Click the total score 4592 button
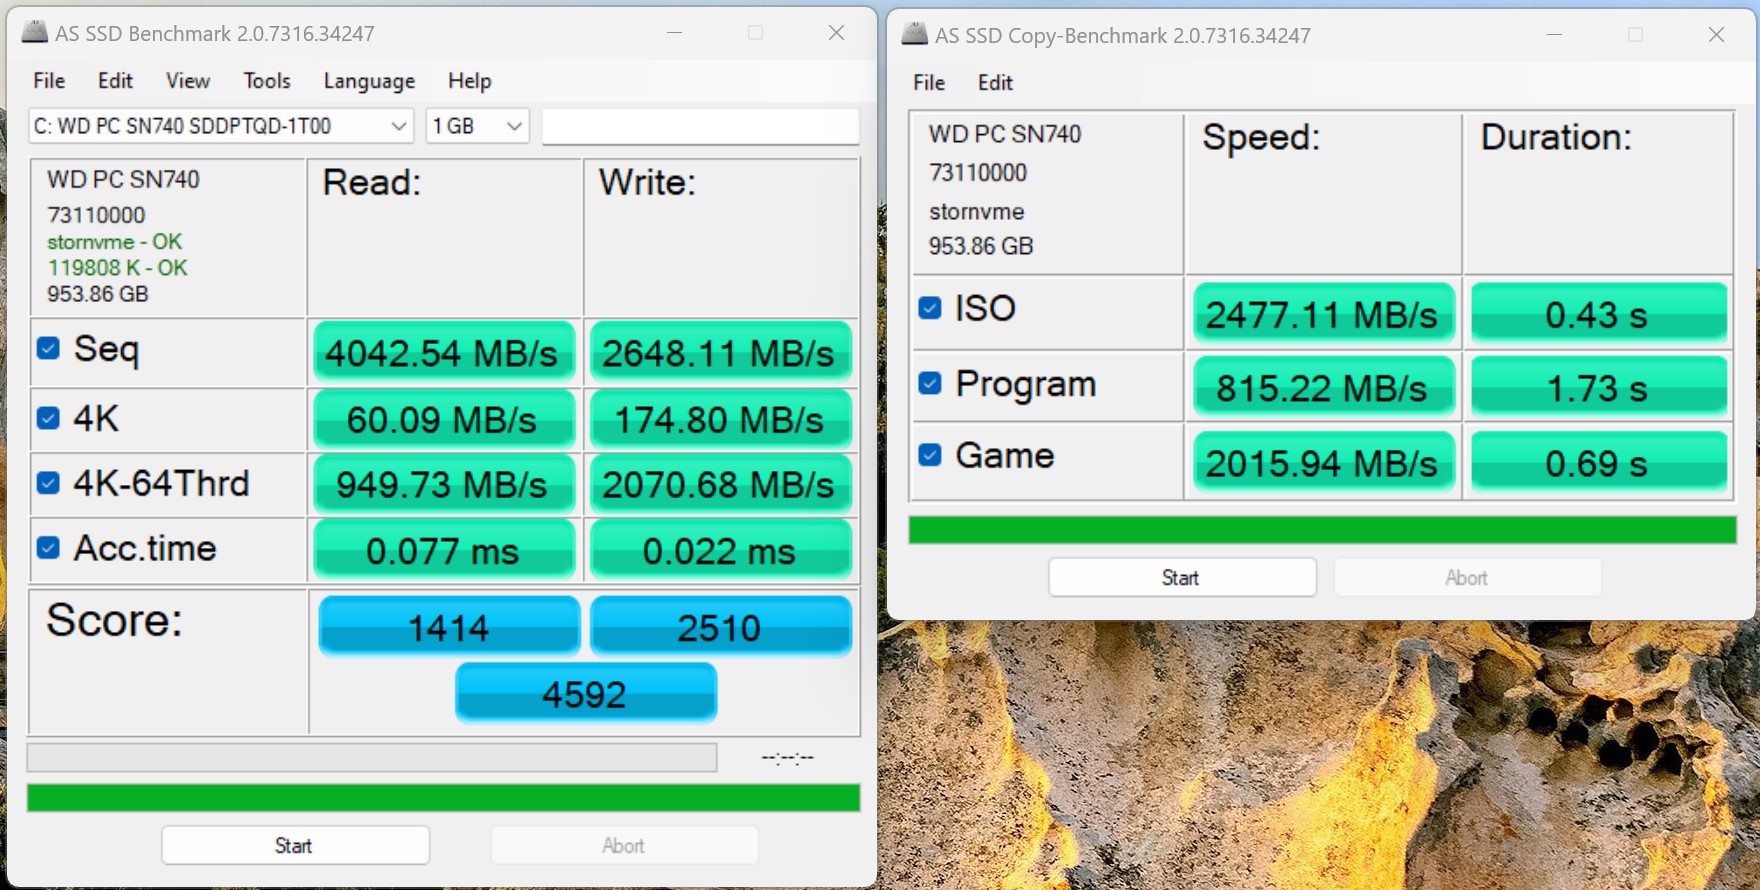The image size is (1760, 890). tap(585, 693)
